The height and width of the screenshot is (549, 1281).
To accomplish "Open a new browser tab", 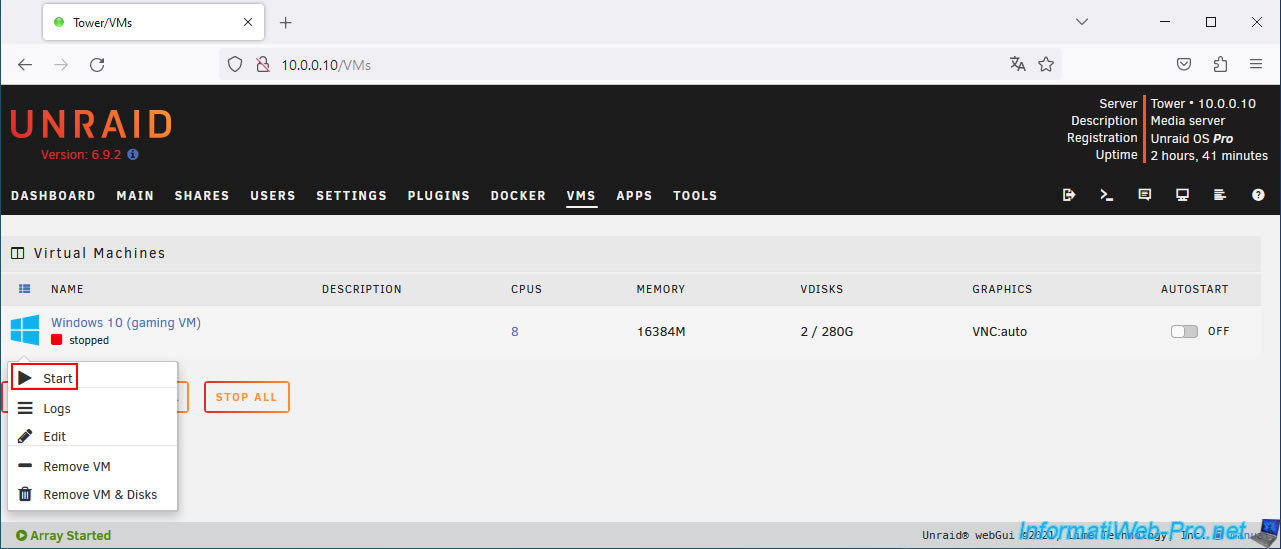I will pyautogui.click(x=286, y=22).
